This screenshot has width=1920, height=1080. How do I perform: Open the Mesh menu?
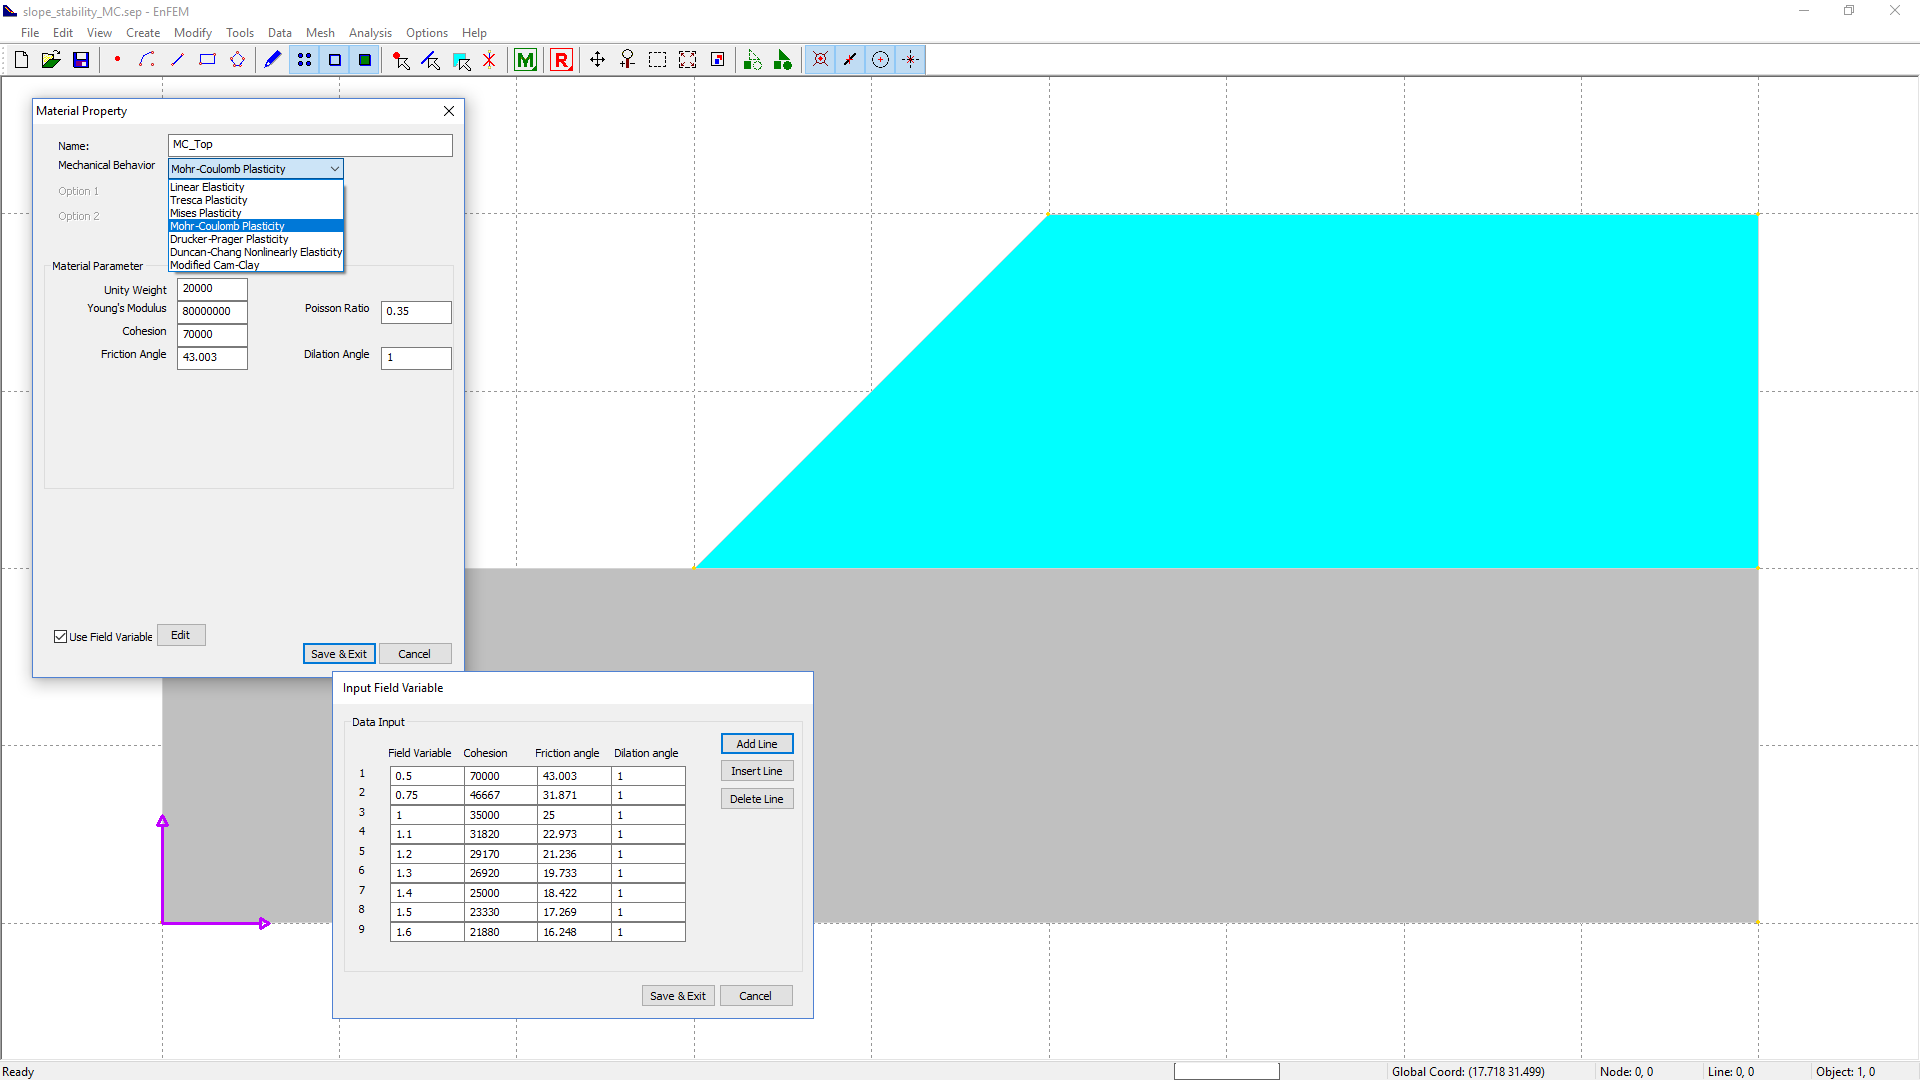pos(319,33)
